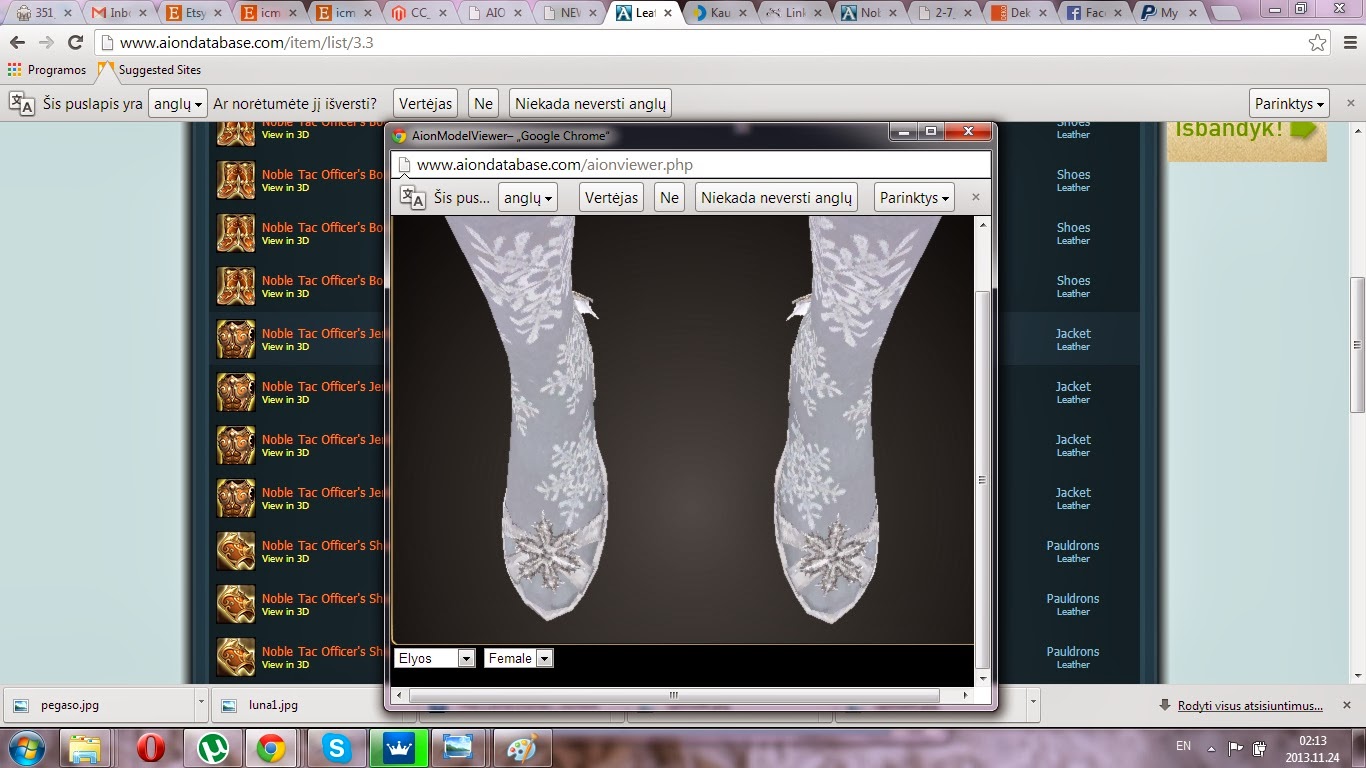This screenshot has width=1366, height=768.
Task: Reload the aiondatabase page
Action: [x=75, y=43]
